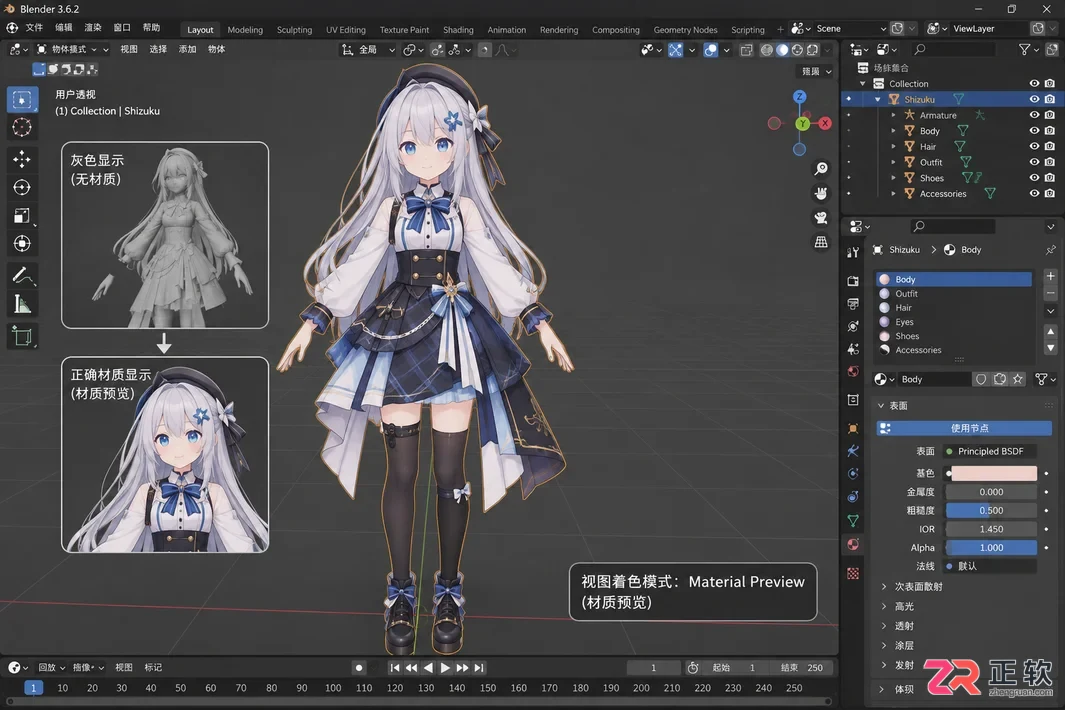Screen dimensions: 1065x710
Task: Click the base color swatch
Action: pos(994,473)
